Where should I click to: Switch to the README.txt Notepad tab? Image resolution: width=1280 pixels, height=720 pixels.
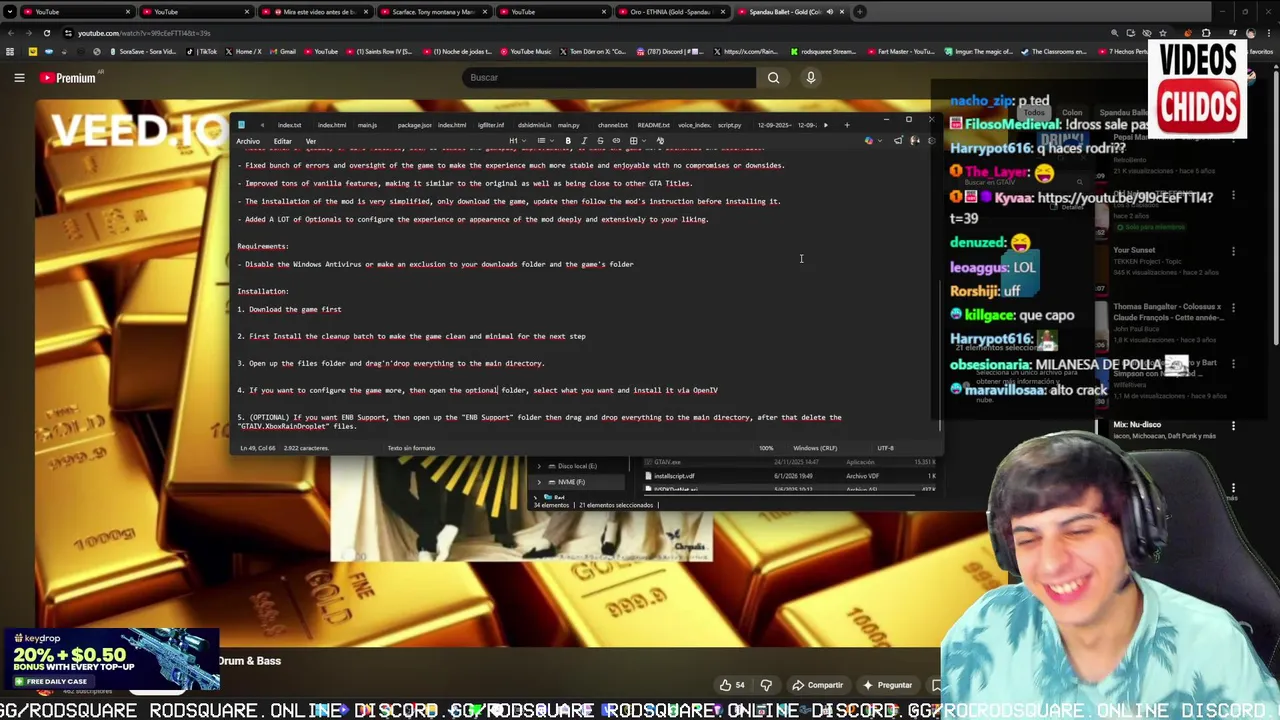[x=653, y=125]
